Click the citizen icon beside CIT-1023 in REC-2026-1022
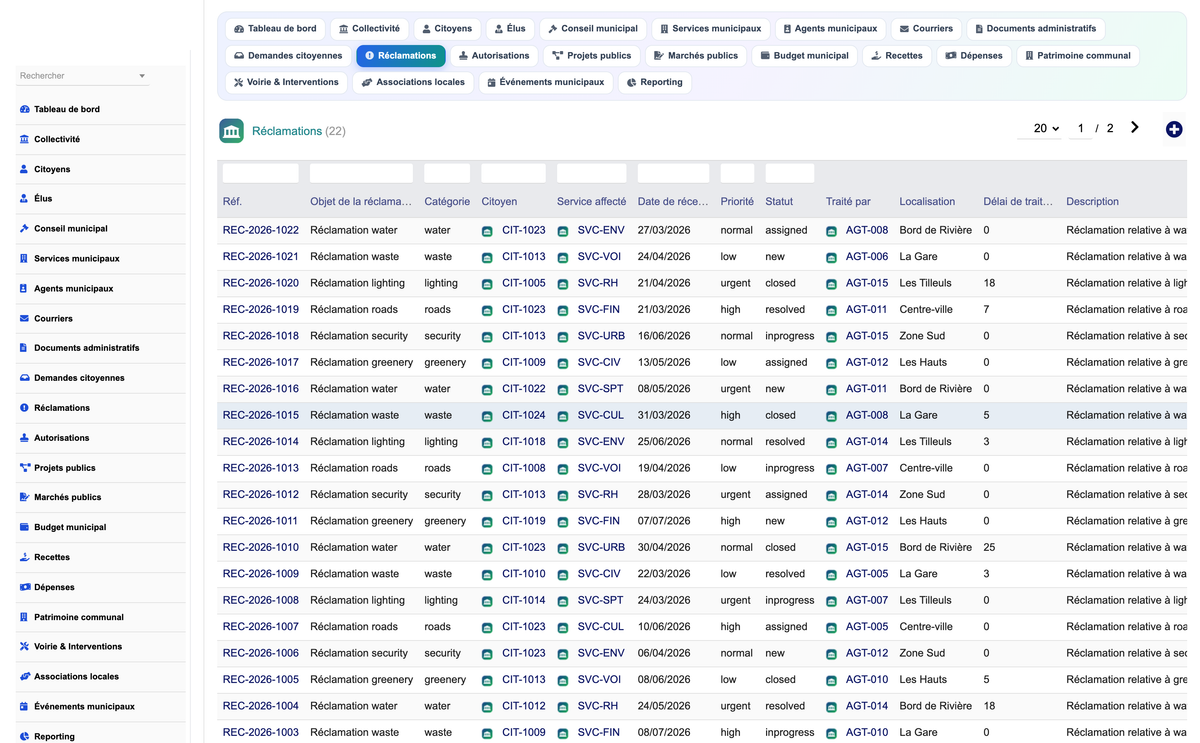Screen dimensions: 1200x743 (x=487, y=231)
